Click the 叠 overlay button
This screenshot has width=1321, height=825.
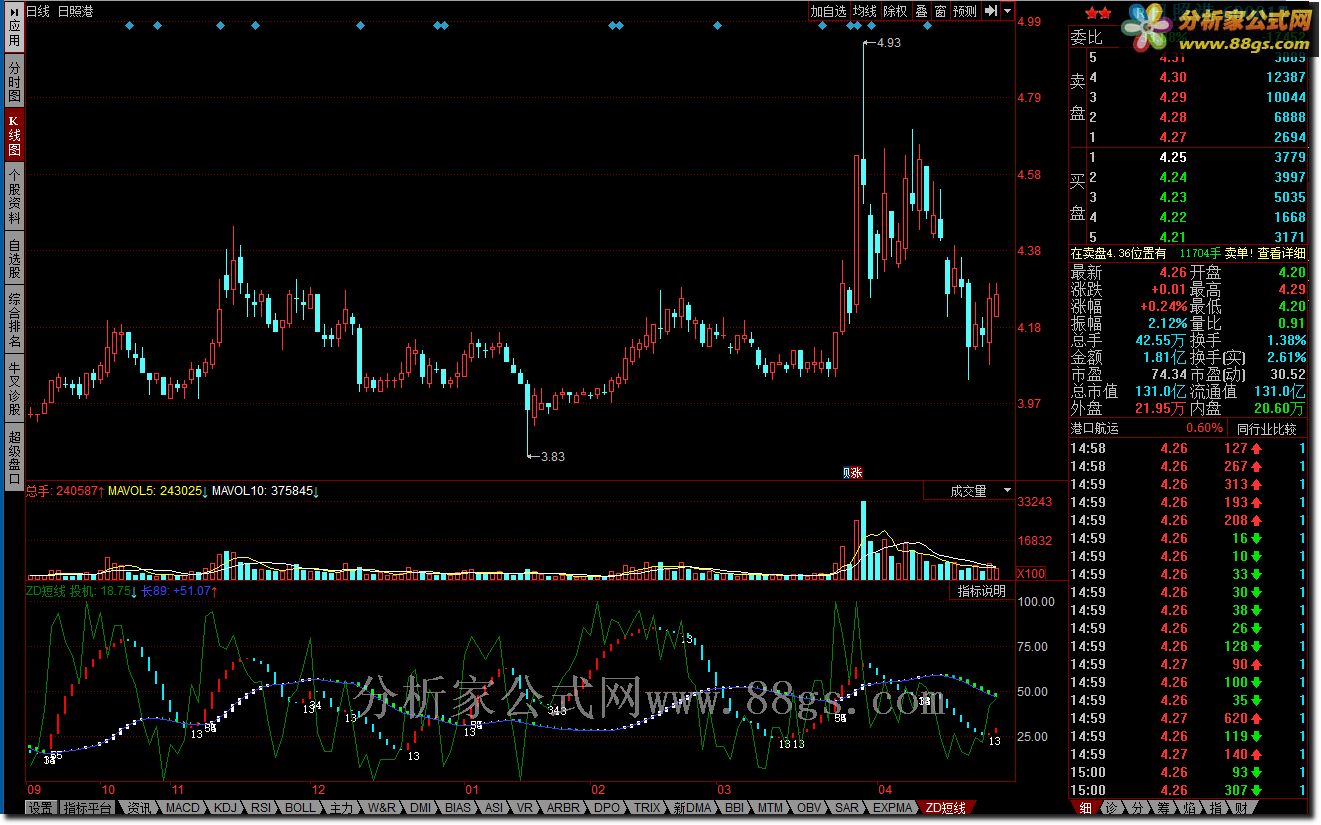[x=921, y=11]
